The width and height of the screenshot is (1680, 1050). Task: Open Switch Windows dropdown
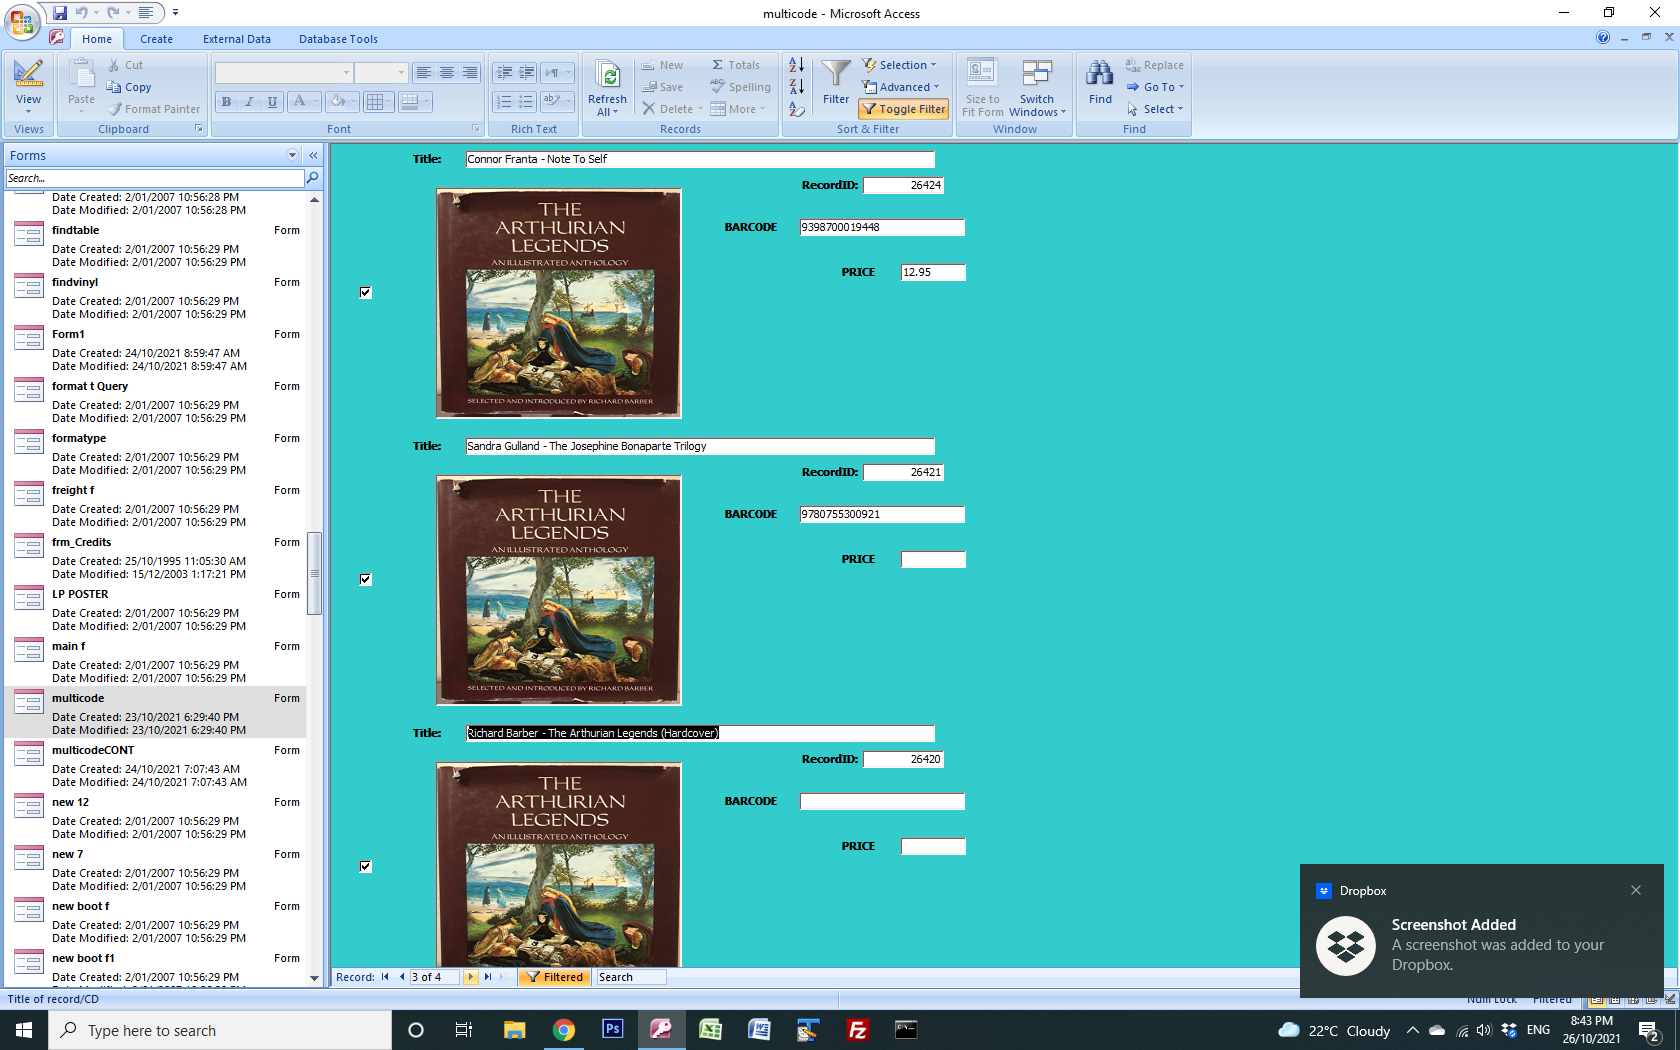click(x=1037, y=88)
